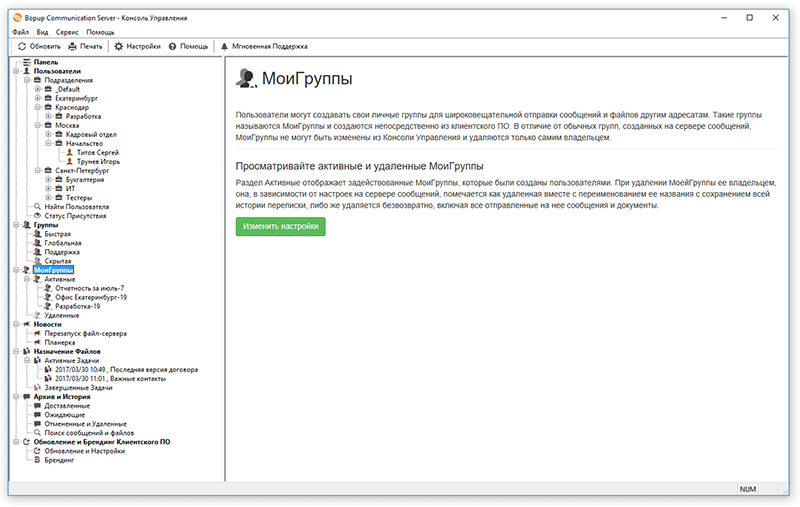Select Разработка under Краснодар
800x507 pixels.
84,116
